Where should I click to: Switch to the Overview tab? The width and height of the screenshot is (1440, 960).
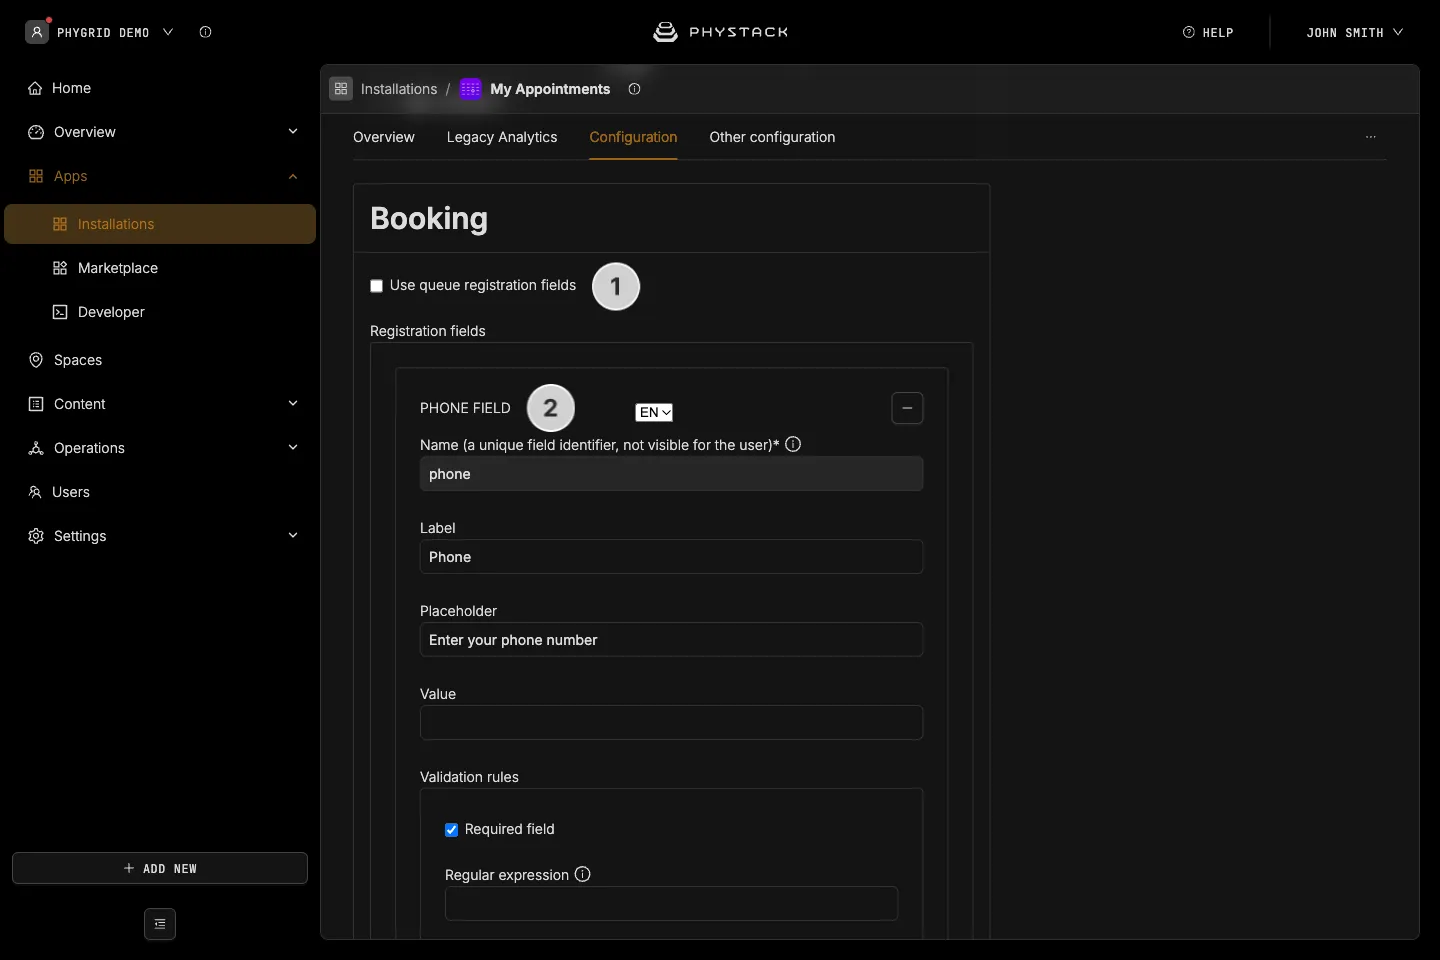[x=384, y=137]
